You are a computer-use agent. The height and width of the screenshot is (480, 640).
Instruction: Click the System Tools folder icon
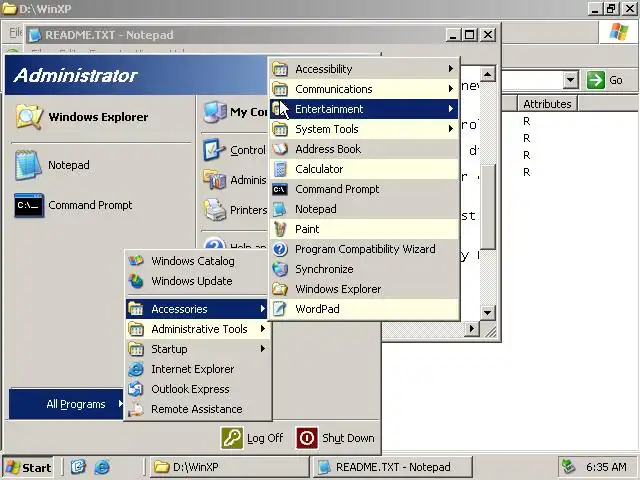coord(280,129)
